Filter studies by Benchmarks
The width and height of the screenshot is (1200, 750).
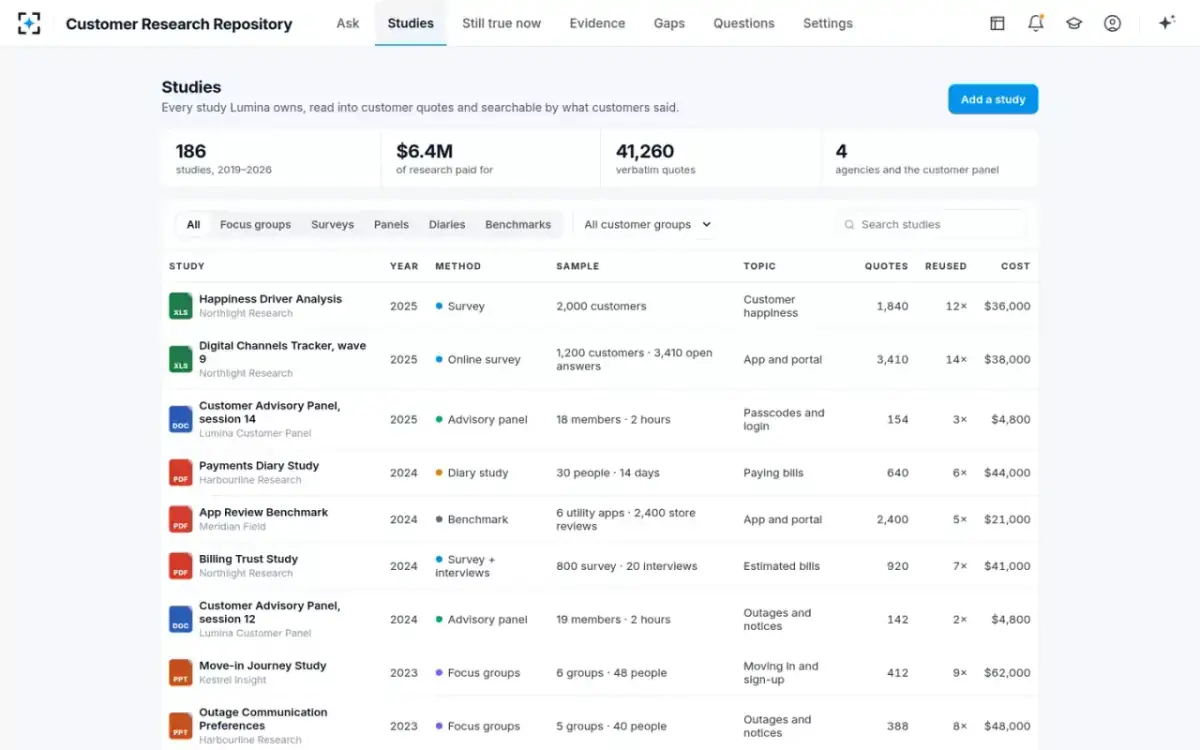point(518,225)
